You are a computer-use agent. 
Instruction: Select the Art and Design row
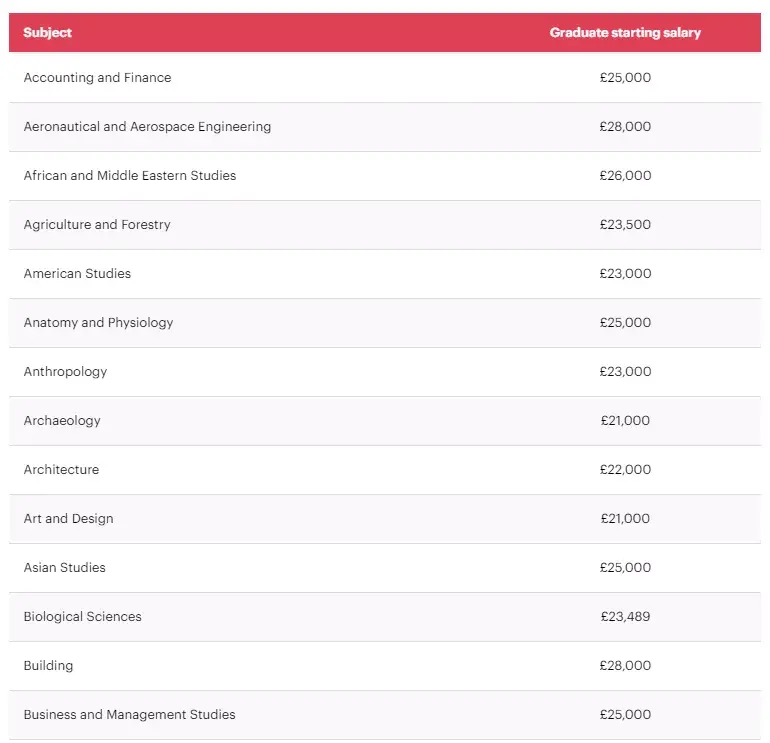[x=385, y=519]
